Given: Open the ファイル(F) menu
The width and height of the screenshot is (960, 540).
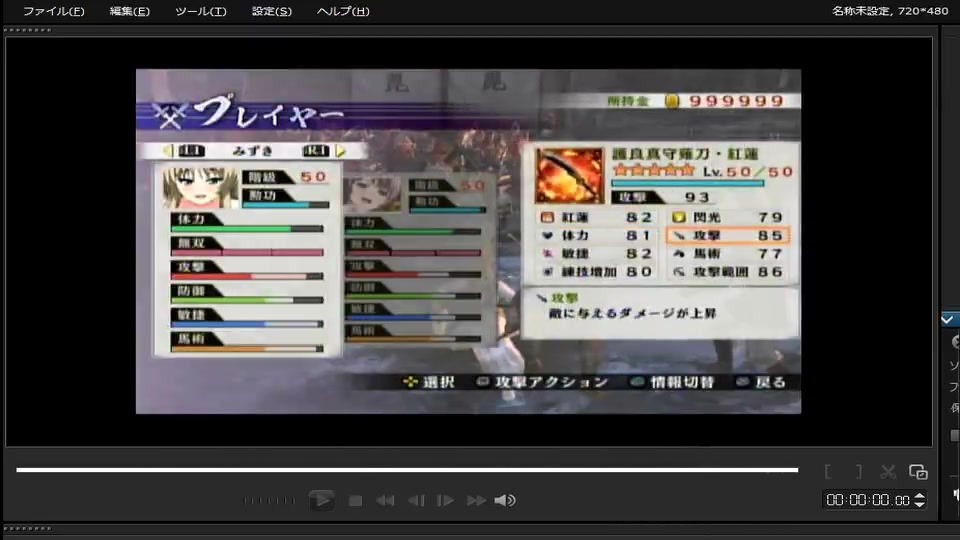Looking at the screenshot, I should click(54, 11).
